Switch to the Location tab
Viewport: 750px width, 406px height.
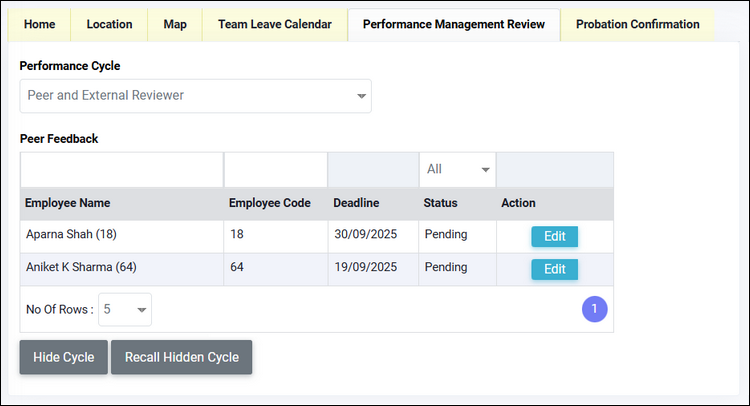(109, 24)
